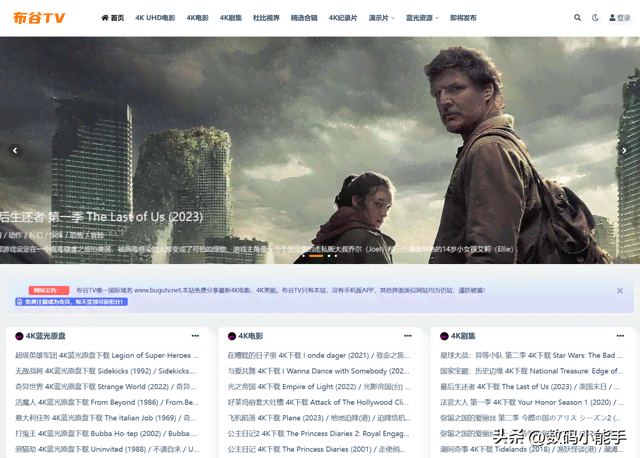Open Legion of Super-Heroes 4K蓝光原盘 link
This screenshot has height=458, width=640.
(x=107, y=356)
